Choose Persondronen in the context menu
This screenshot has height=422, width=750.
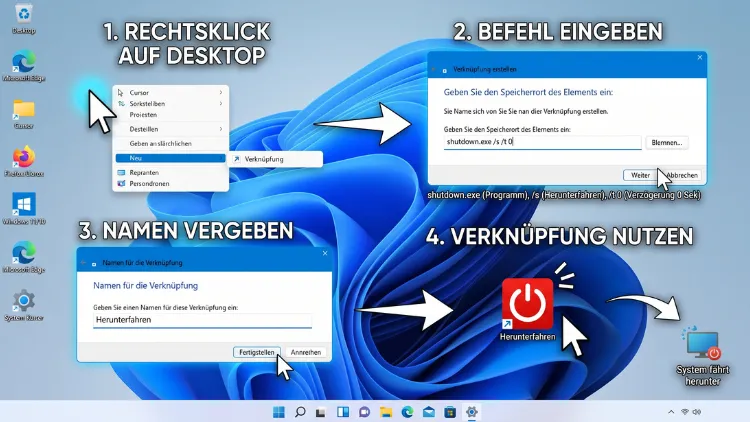[170, 183]
